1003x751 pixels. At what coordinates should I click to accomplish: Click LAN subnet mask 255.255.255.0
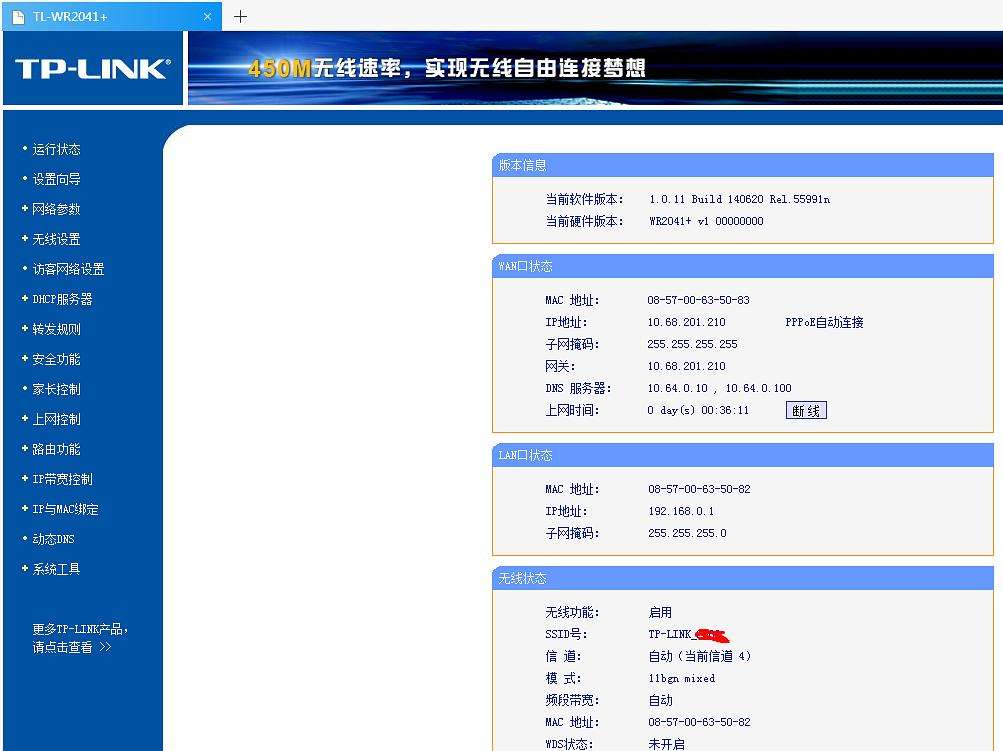tap(688, 534)
